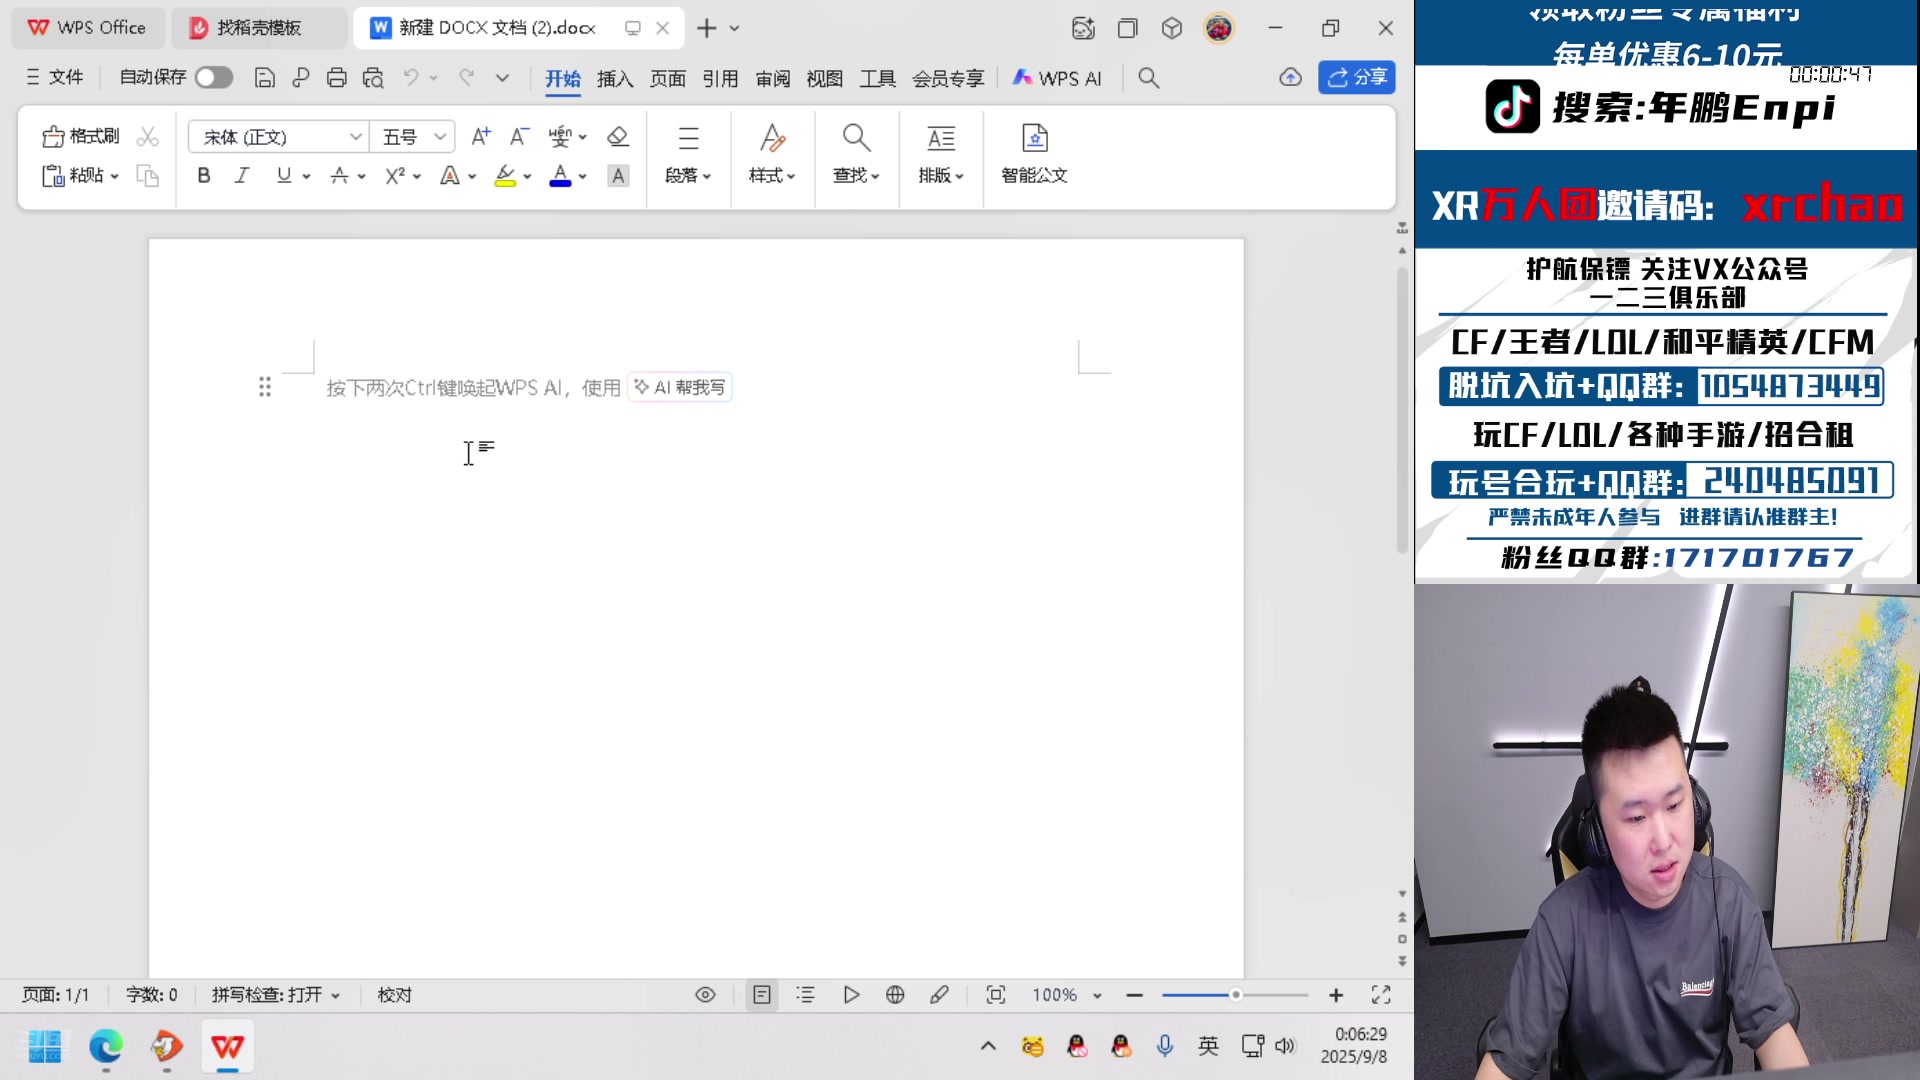Viewport: 1920px width, 1080px height.
Task: Click the Redo arrow icon
Action: tap(466, 77)
